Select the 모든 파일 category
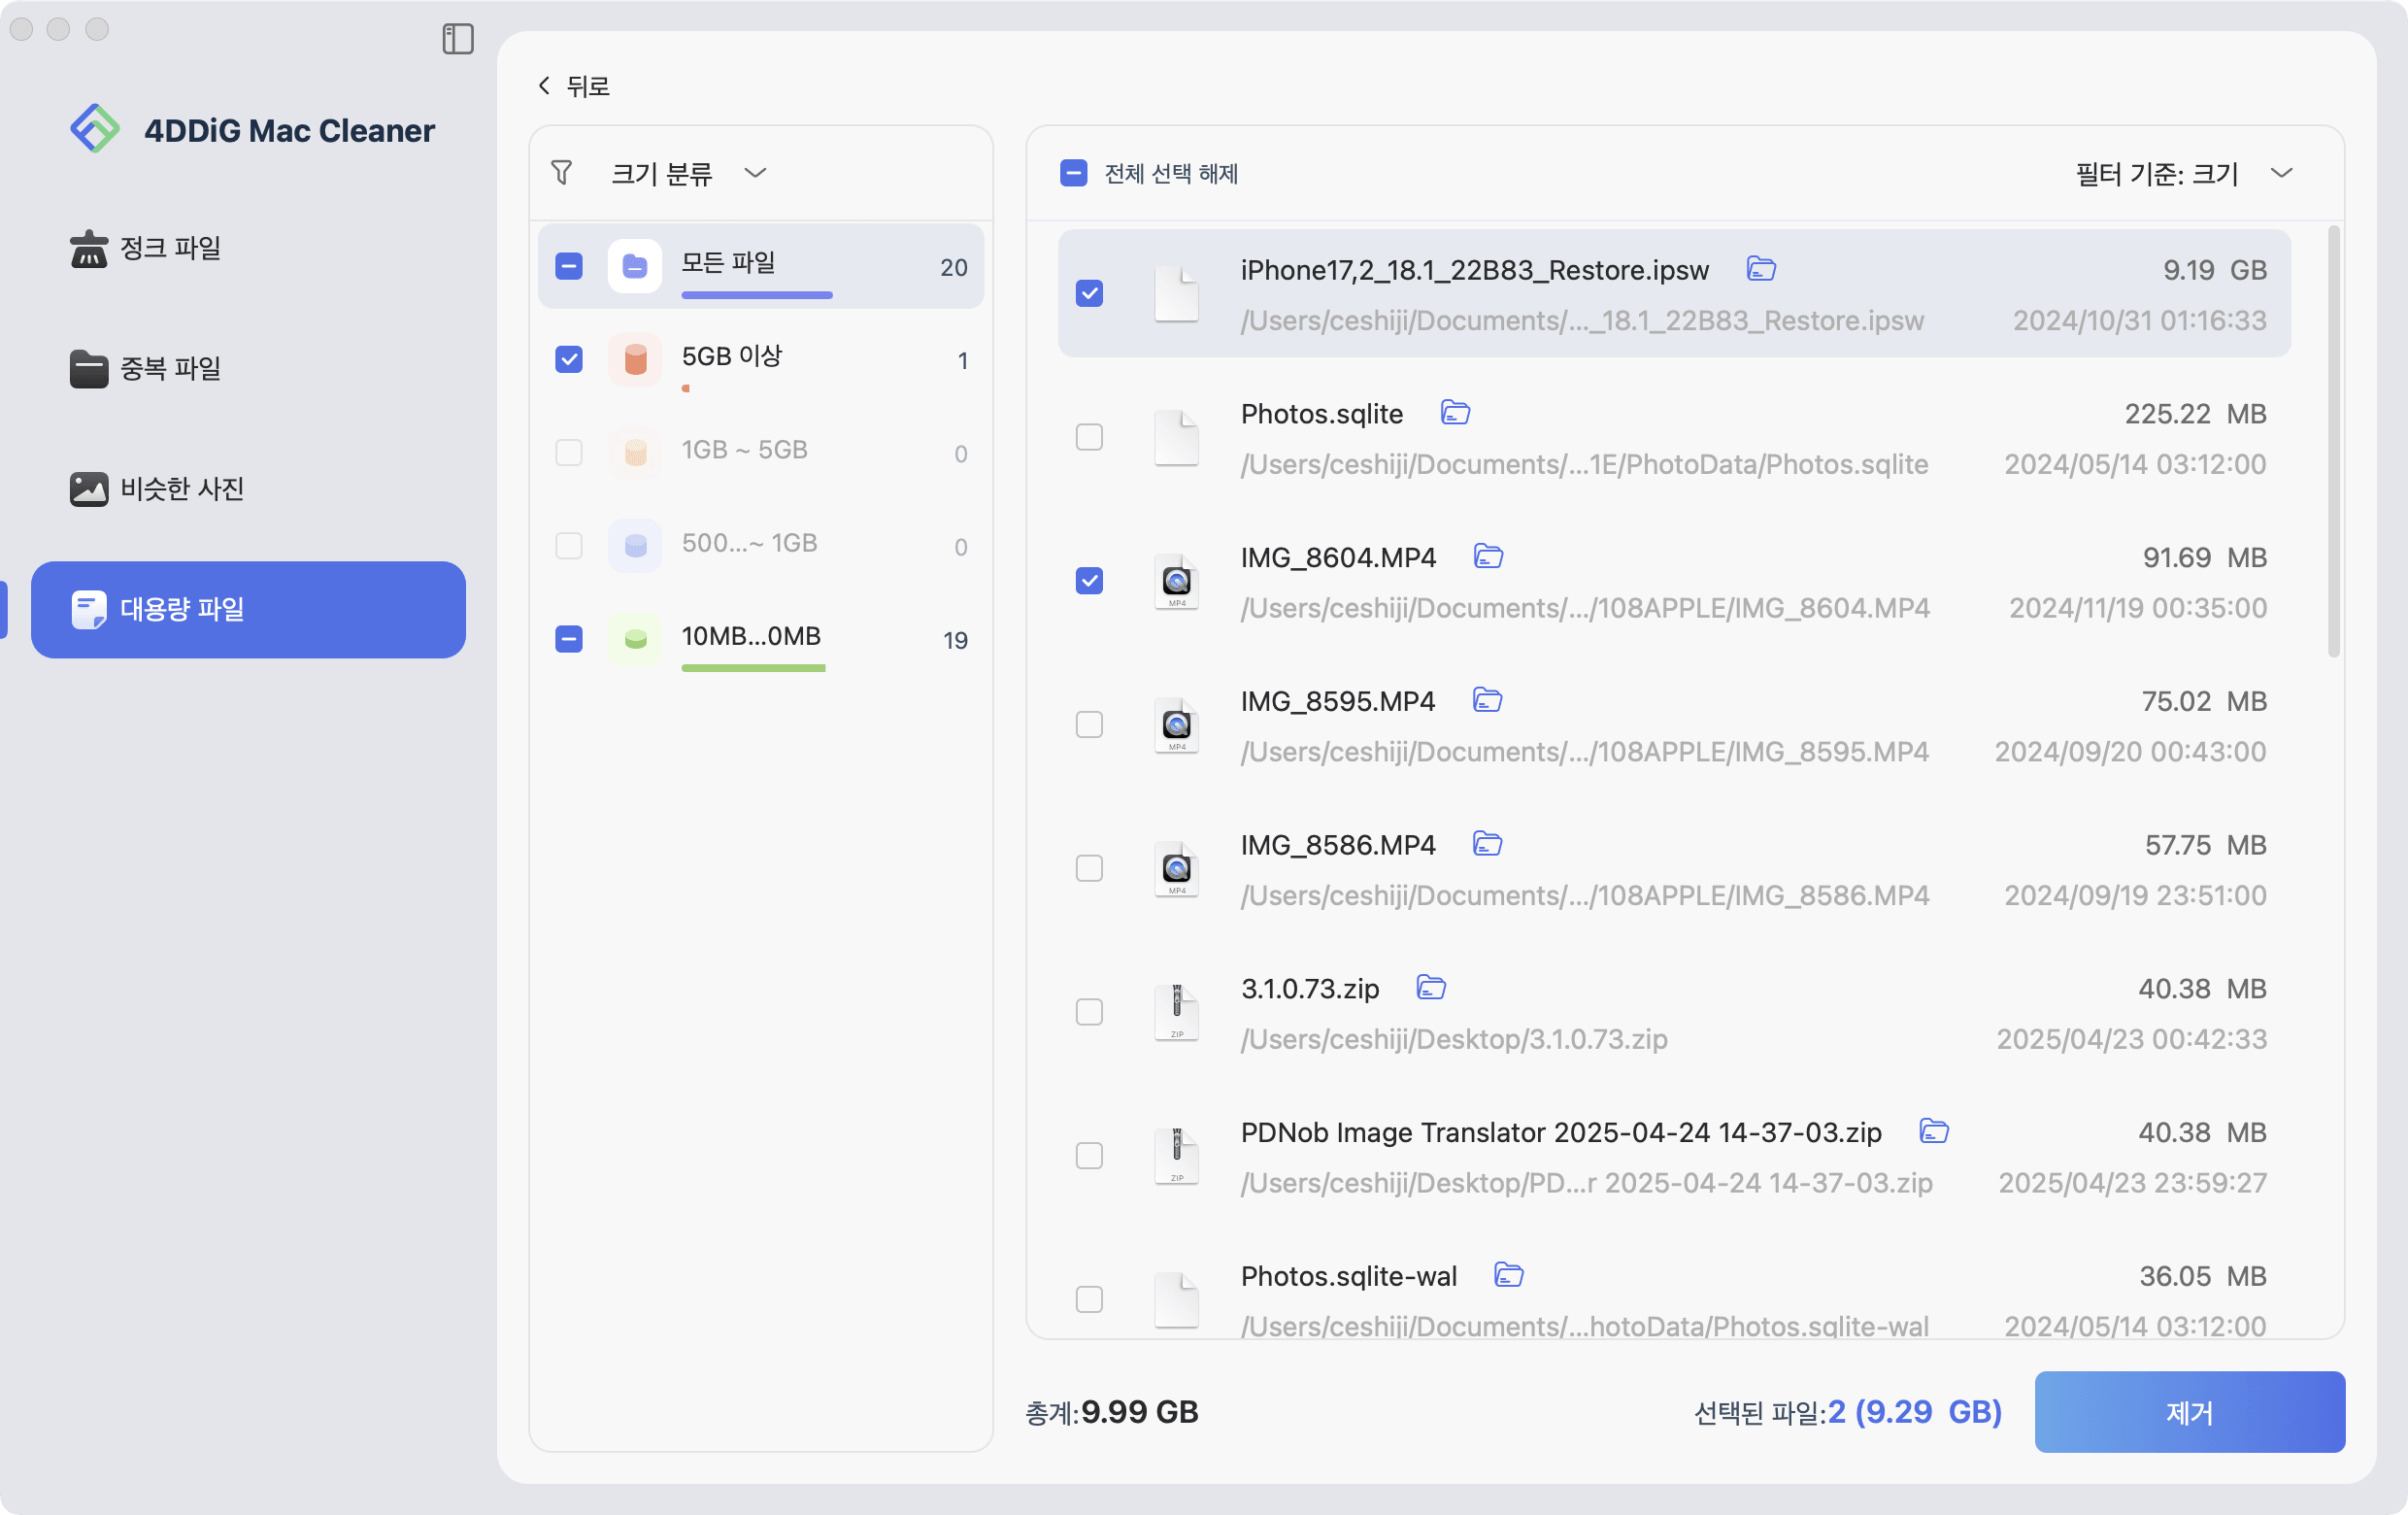The width and height of the screenshot is (2408, 1515). [x=760, y=266]
